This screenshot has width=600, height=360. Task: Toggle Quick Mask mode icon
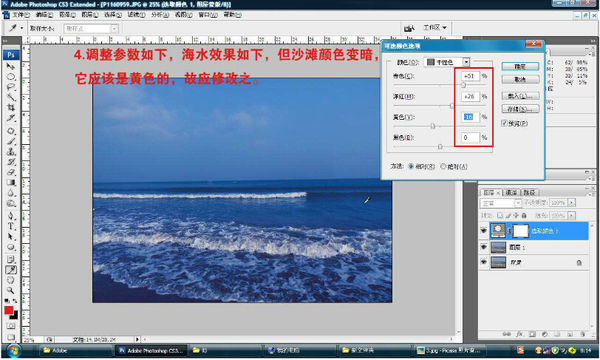[x=11, y=326]
